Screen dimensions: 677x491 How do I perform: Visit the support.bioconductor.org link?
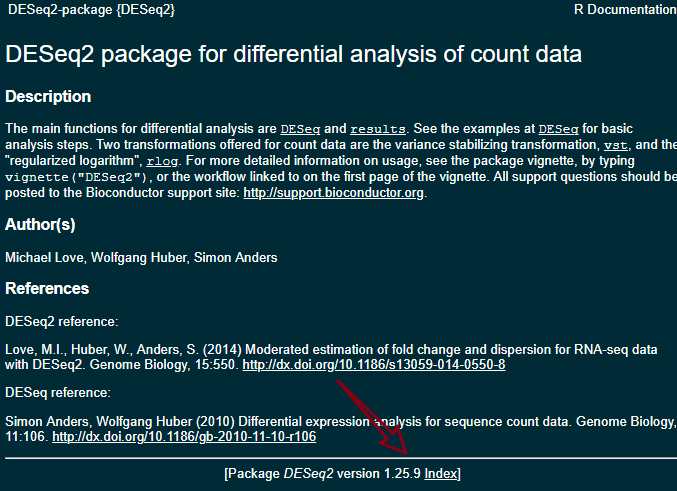333,193
